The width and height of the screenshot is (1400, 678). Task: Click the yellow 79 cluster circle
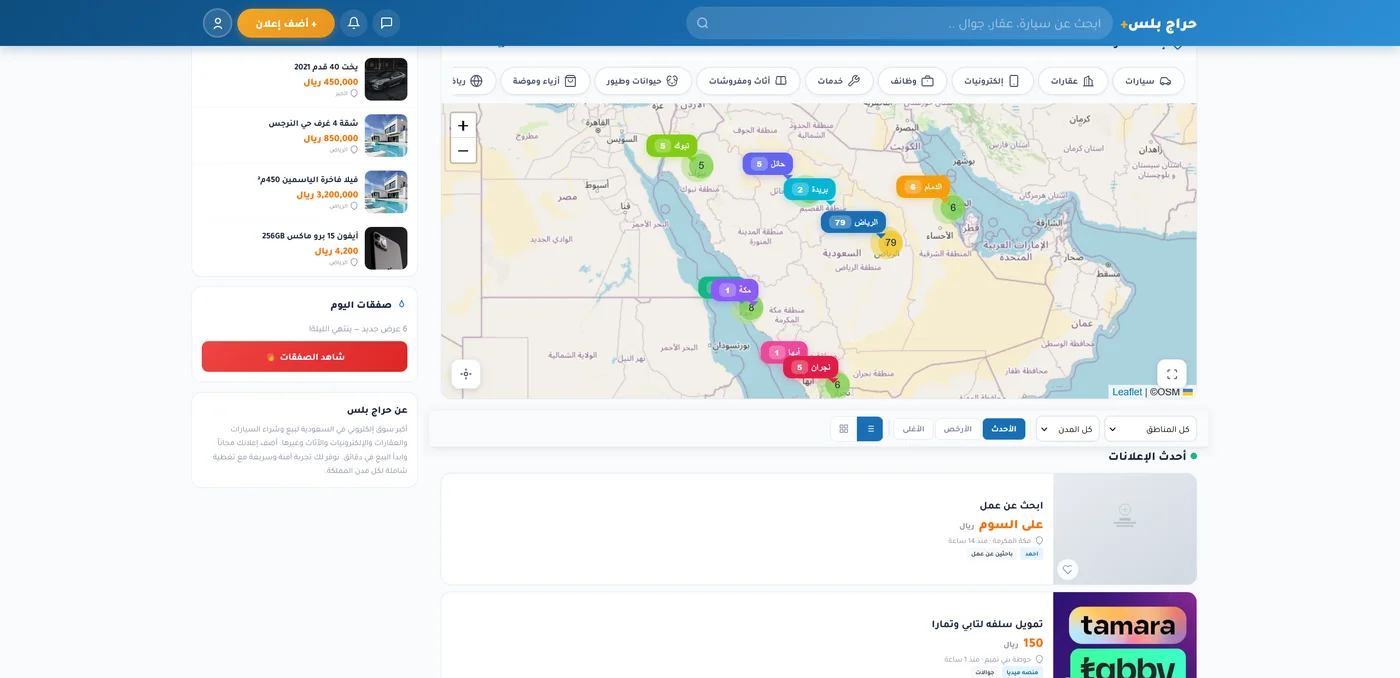(890, 243)
